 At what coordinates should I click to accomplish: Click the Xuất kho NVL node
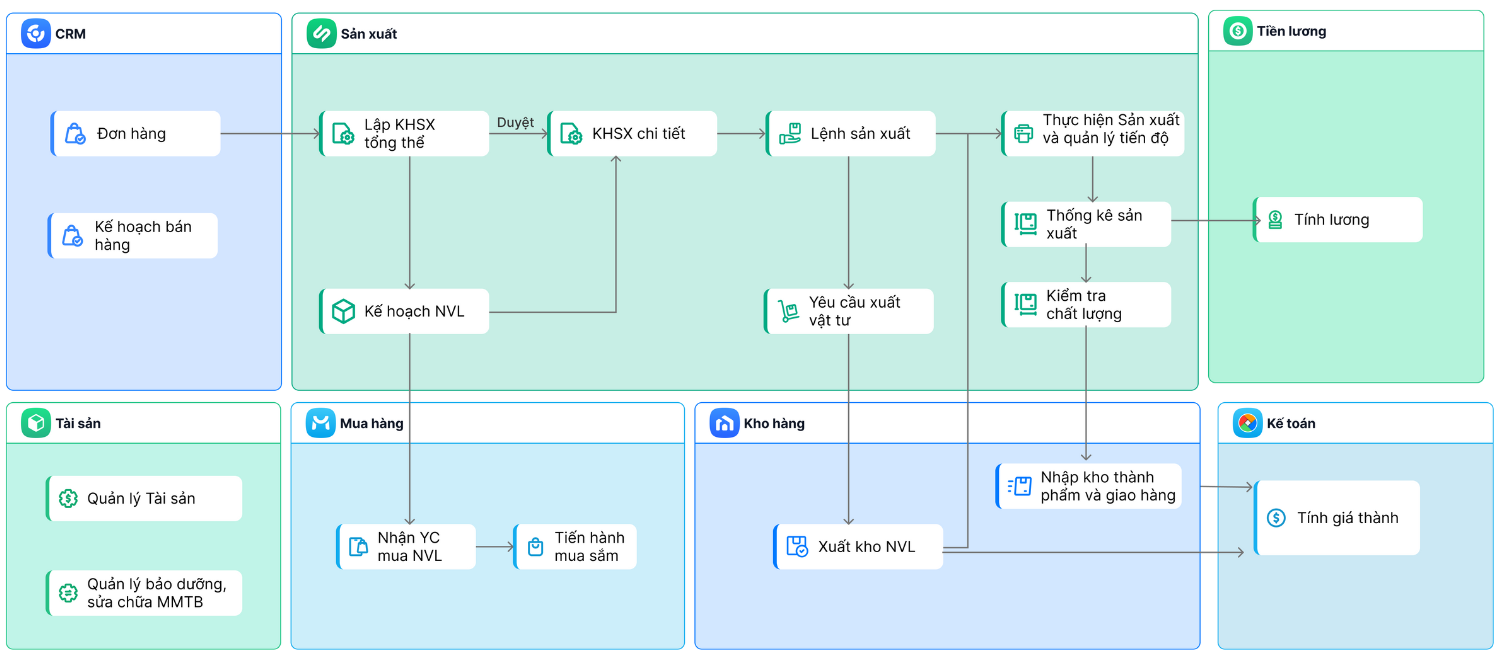tap(858, 547)
